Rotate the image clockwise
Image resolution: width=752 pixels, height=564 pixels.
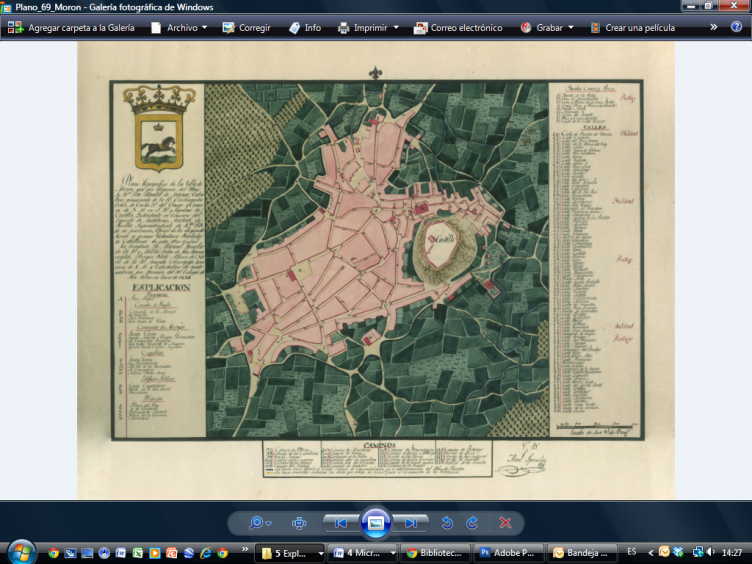click(x=472, y=523)
